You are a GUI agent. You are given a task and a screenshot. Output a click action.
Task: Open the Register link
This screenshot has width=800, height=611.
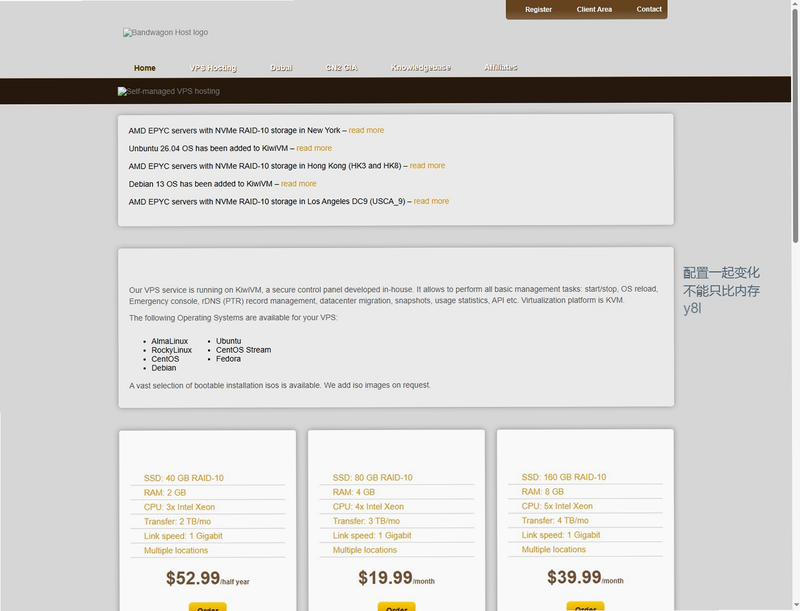point(538,9)
